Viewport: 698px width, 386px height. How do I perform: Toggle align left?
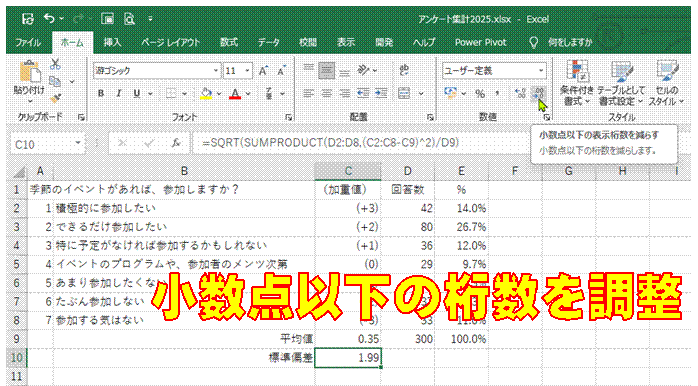tap(308, 93)
